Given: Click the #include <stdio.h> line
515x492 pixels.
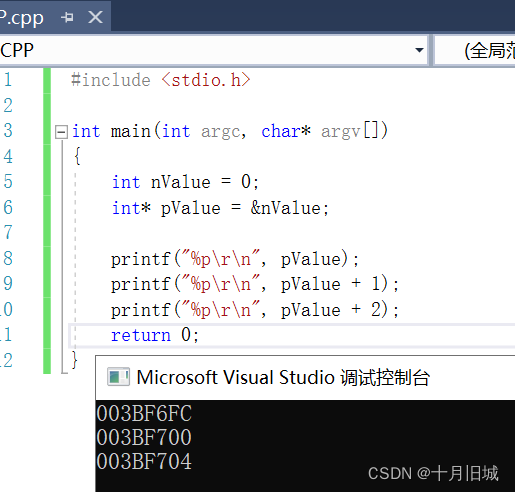Looking at the screenshot, I should pyautogui.click(x=161, y=80).
